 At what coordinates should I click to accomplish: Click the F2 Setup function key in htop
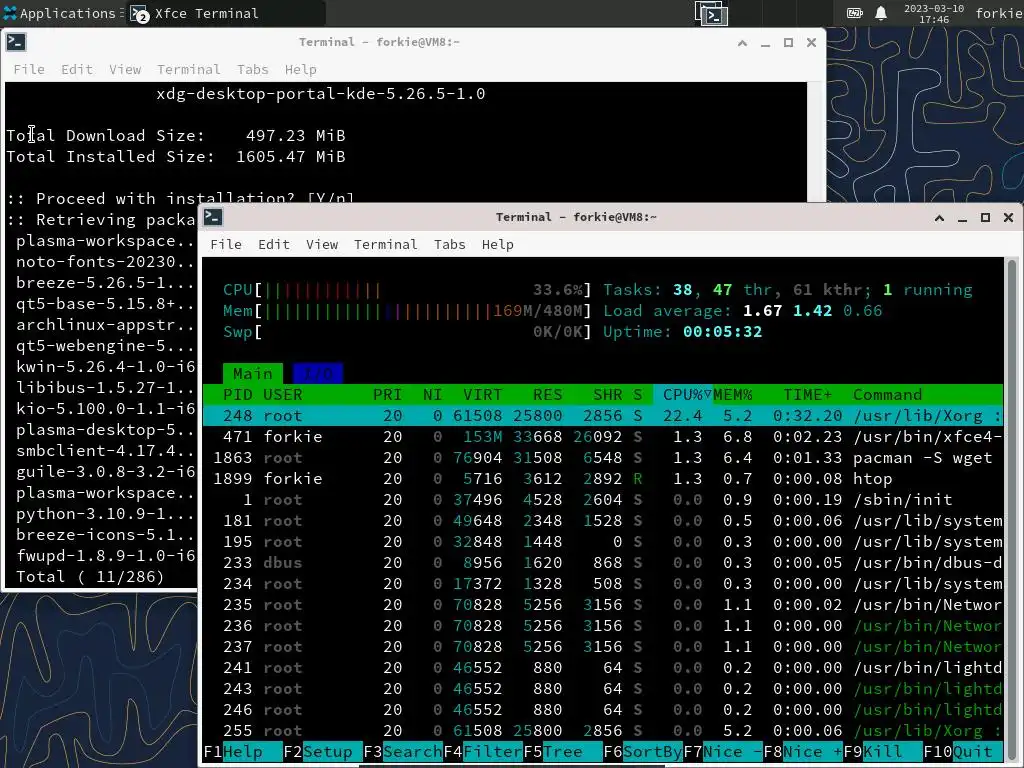(323, 752)
